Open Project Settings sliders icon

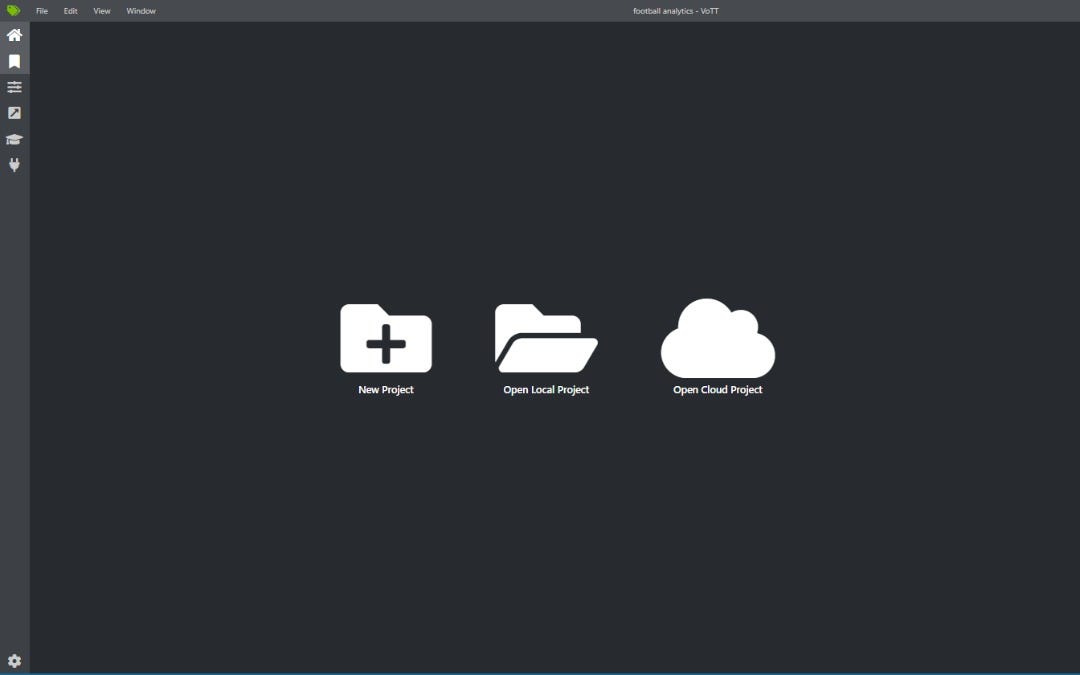click(x=14, y=87)
